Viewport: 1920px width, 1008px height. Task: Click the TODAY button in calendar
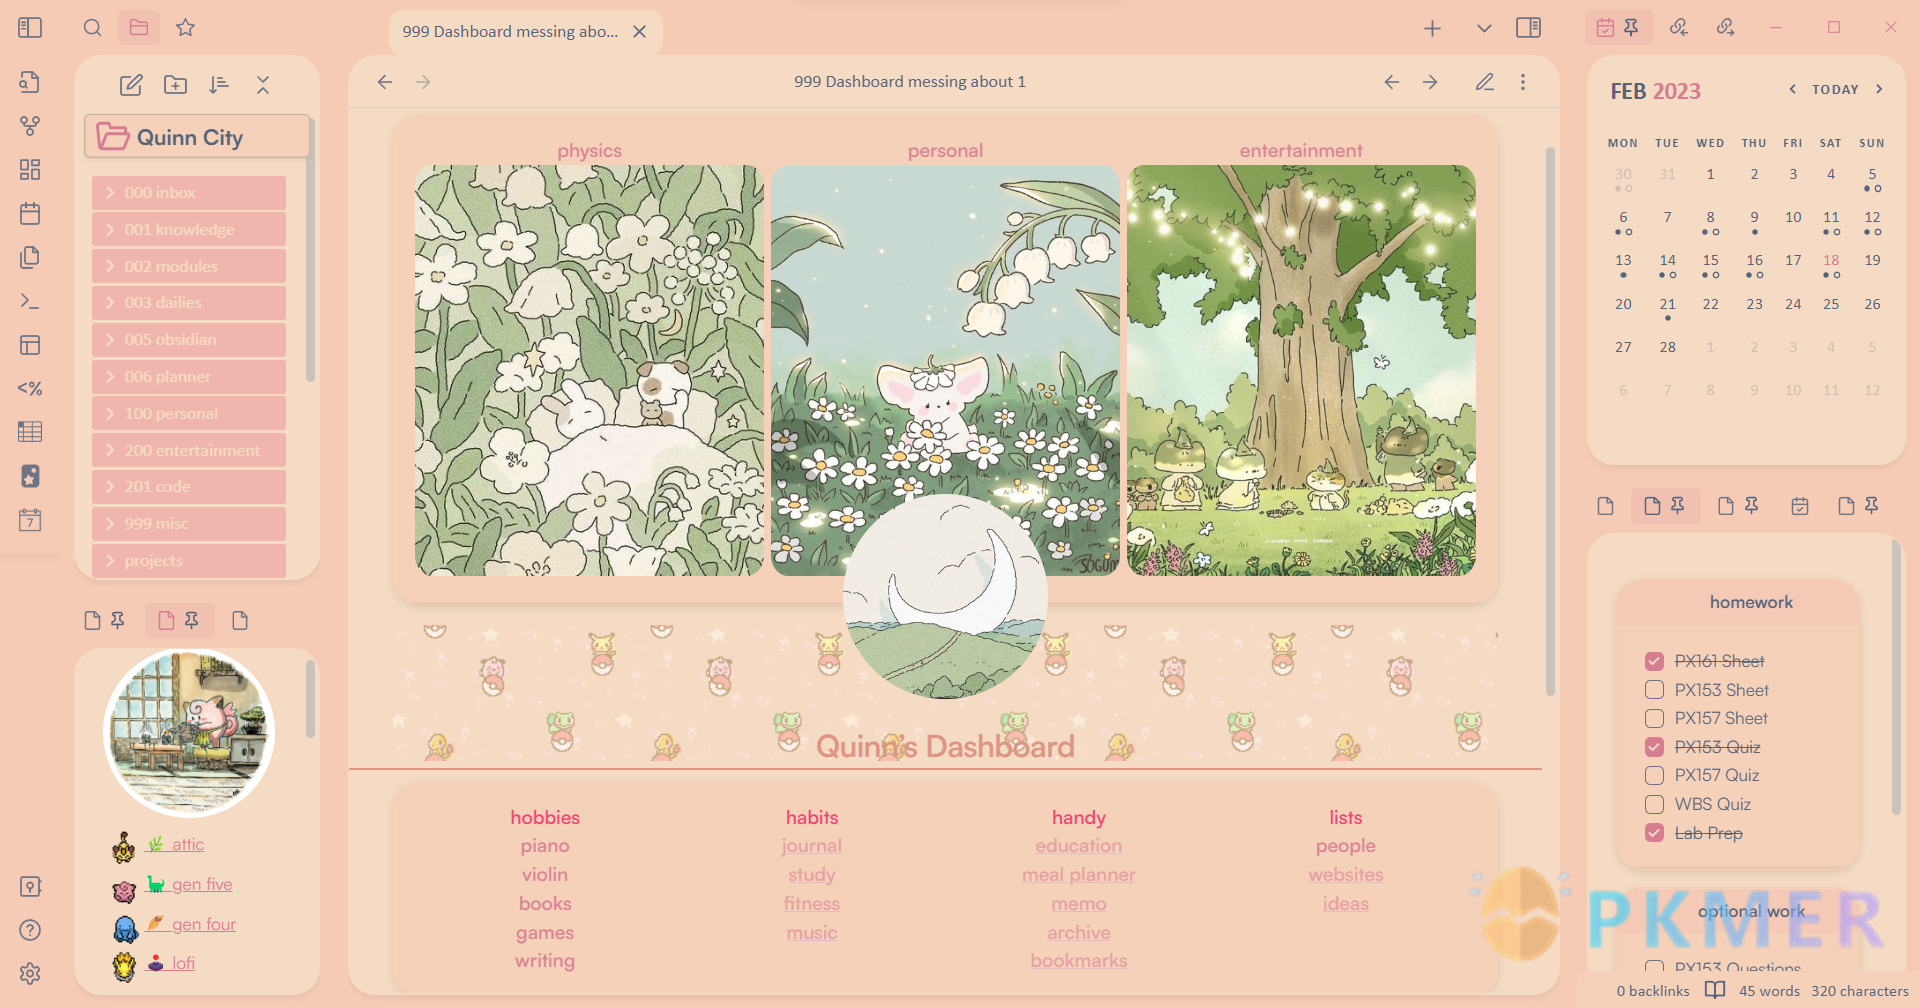[x=1835, y=89]
